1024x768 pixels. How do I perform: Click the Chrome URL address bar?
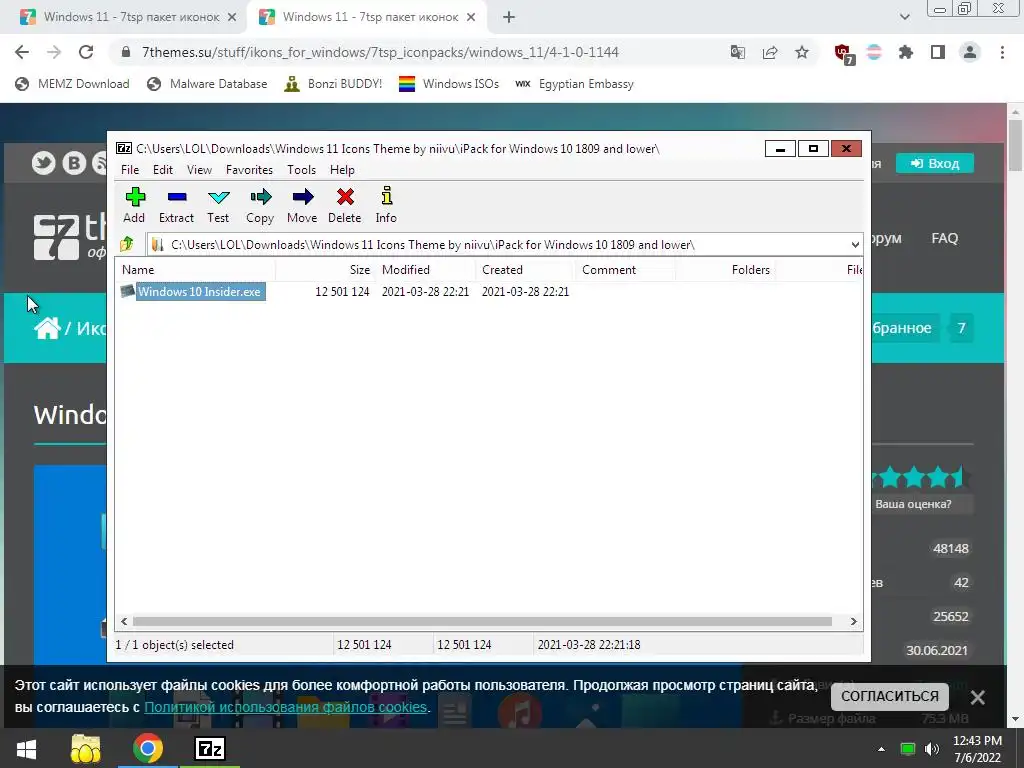[418, 52]
